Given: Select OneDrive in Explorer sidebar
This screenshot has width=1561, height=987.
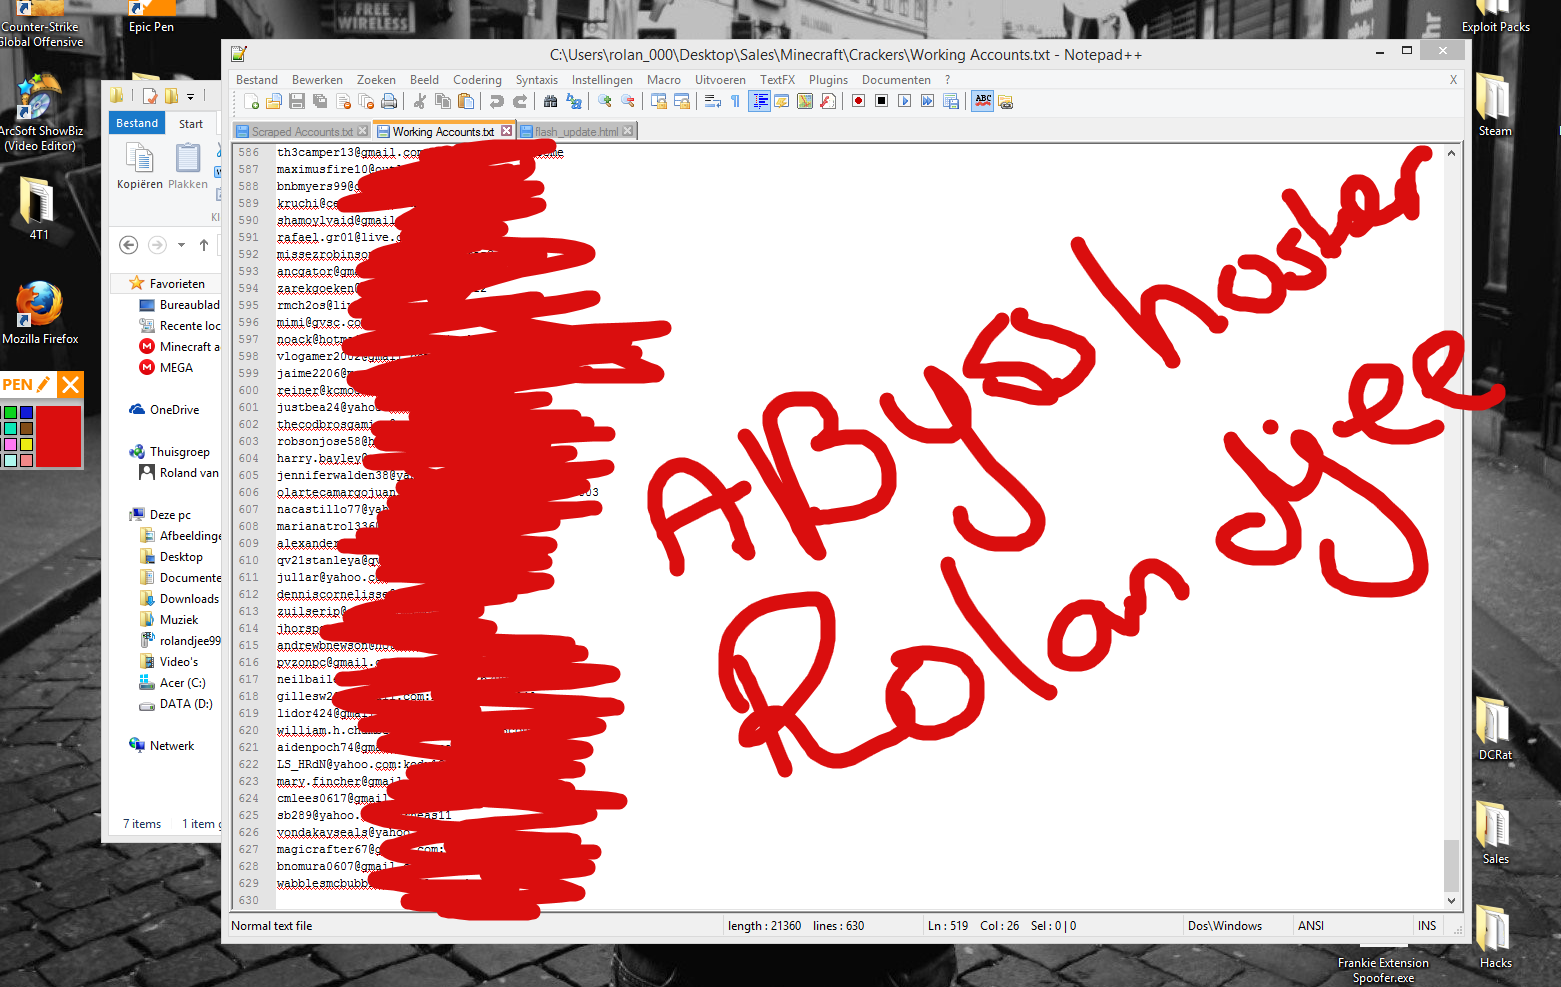Looking at the screenshot, I should coord(165,410).
